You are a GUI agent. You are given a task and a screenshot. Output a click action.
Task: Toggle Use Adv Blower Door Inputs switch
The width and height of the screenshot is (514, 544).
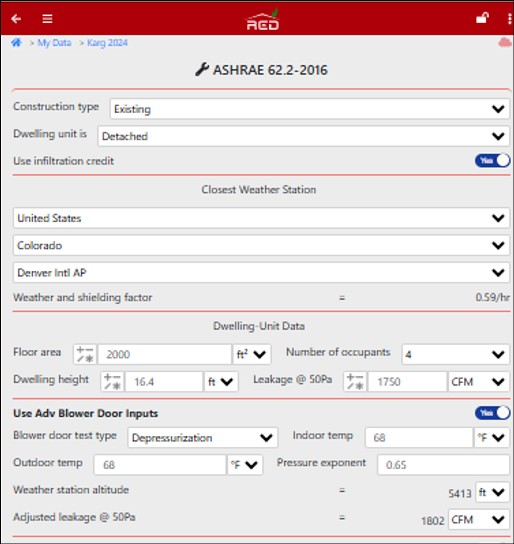point(492,413)
